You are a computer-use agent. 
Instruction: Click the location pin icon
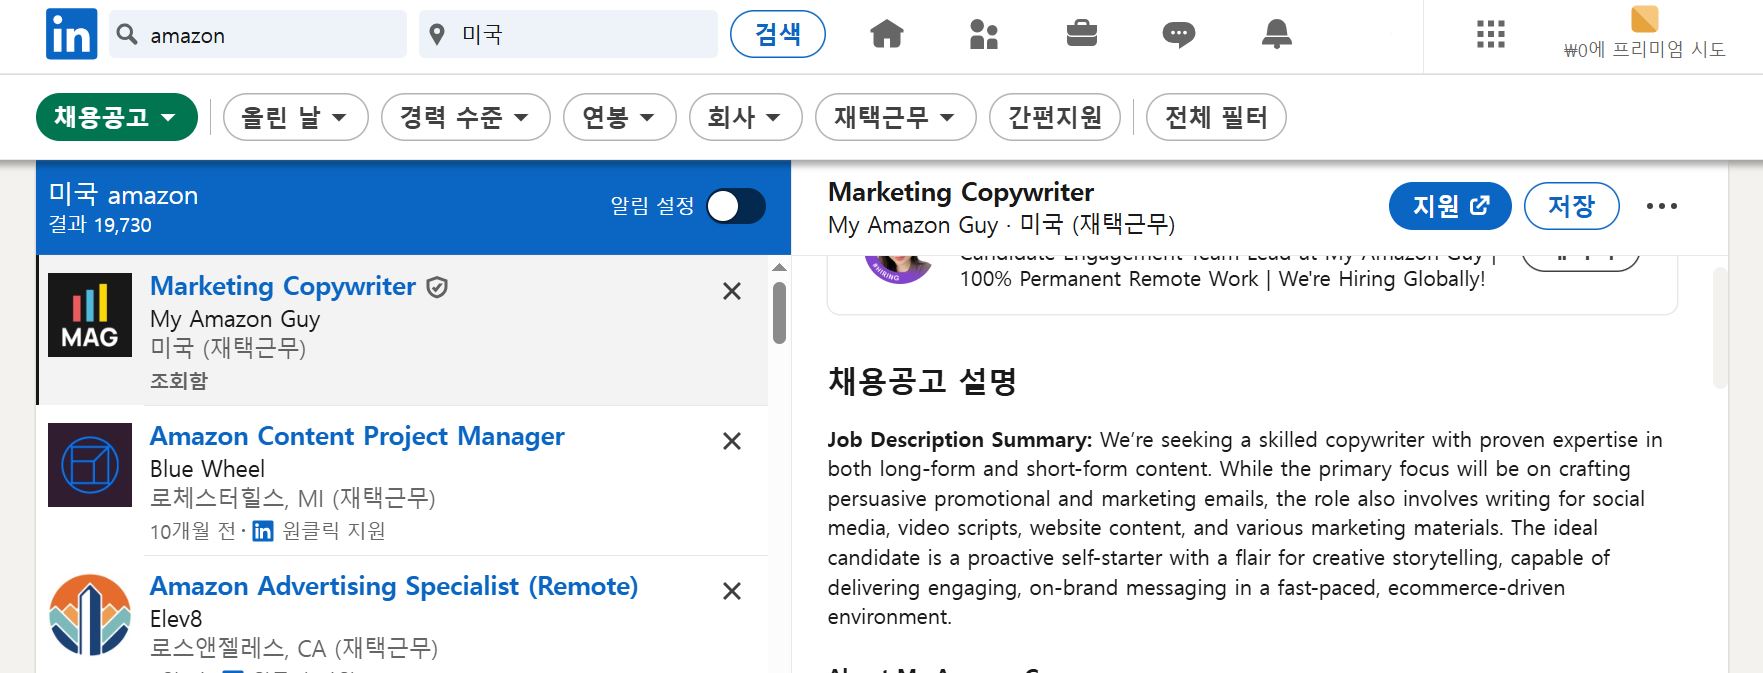(x=436, y=35)
